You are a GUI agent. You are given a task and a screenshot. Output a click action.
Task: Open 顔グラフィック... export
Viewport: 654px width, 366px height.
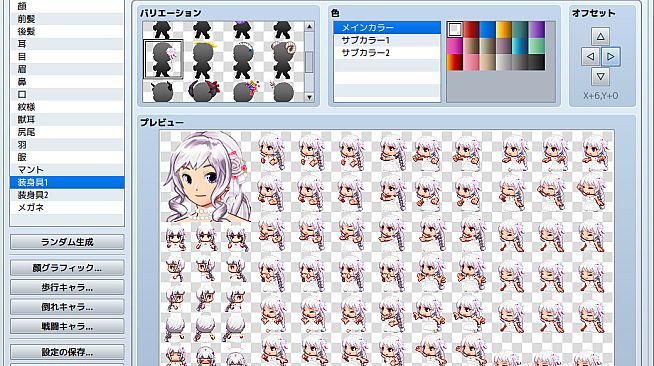click(67, 268)
